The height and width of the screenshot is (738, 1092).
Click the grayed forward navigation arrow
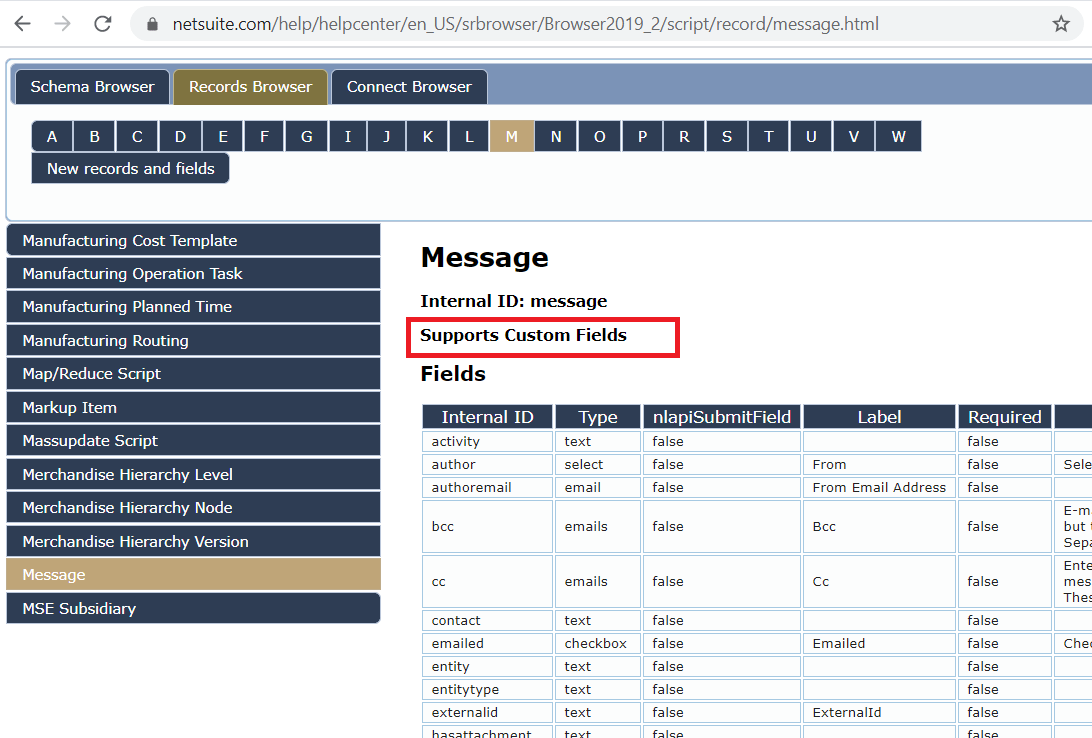tap(62, 22)
